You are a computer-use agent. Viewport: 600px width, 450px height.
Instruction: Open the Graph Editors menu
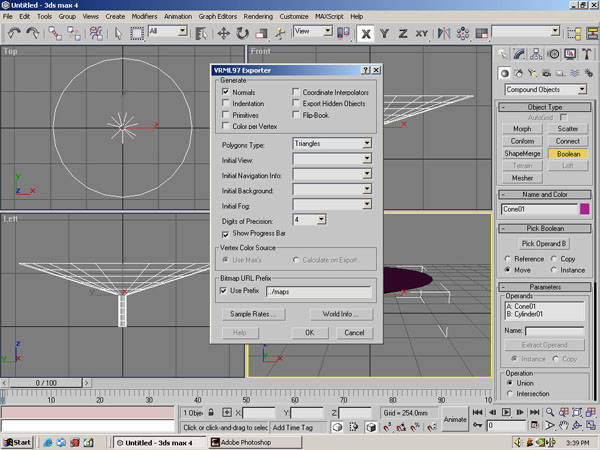pos(217,16)
